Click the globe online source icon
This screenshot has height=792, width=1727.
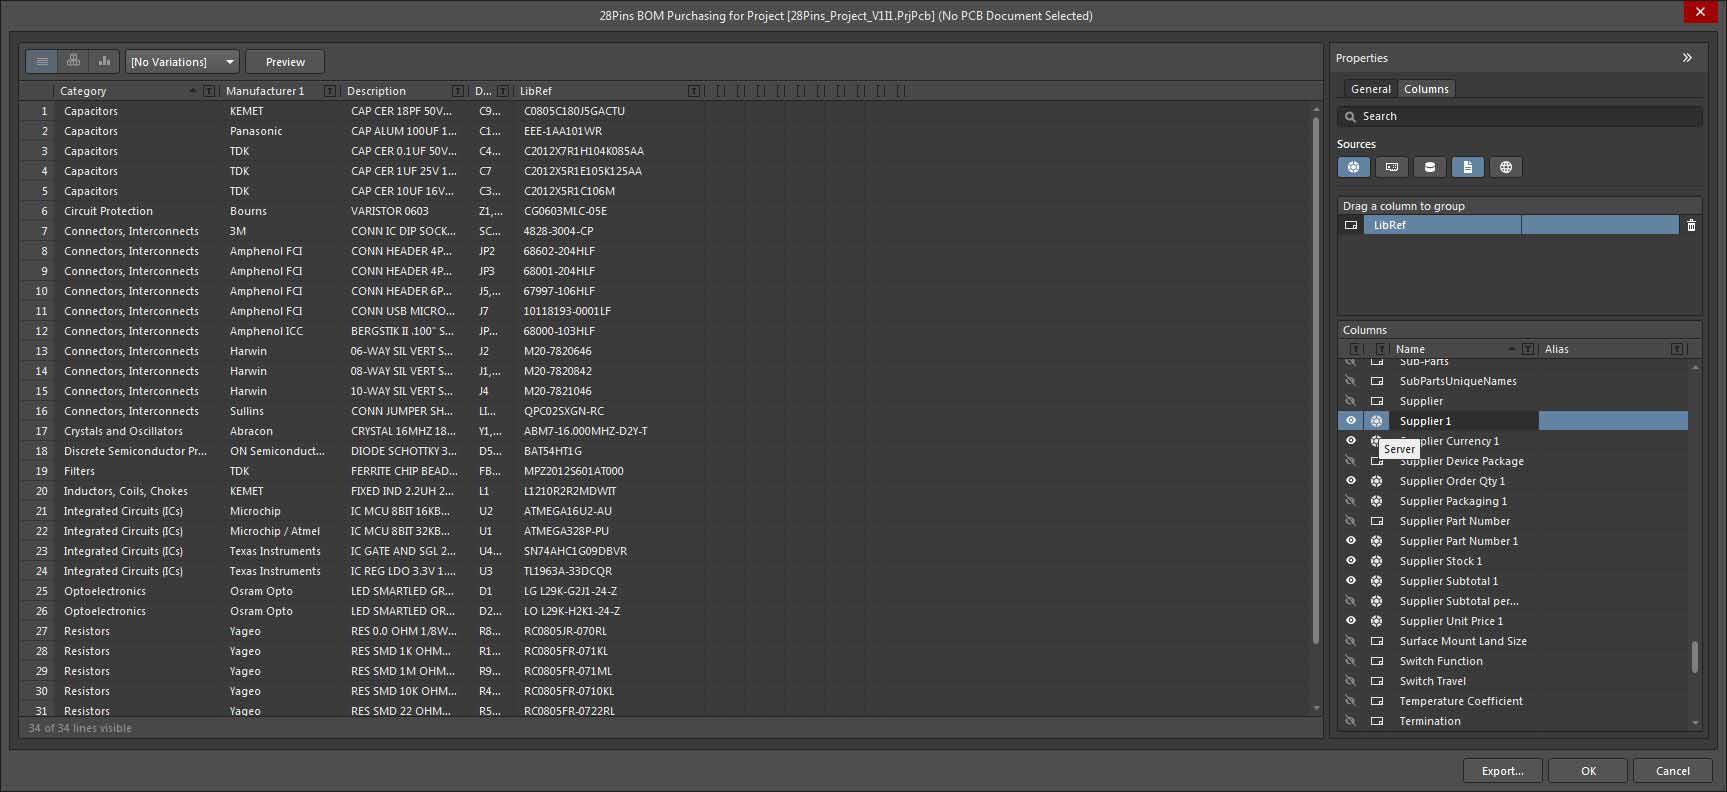pyautogui.click(x=1505, y=167)
